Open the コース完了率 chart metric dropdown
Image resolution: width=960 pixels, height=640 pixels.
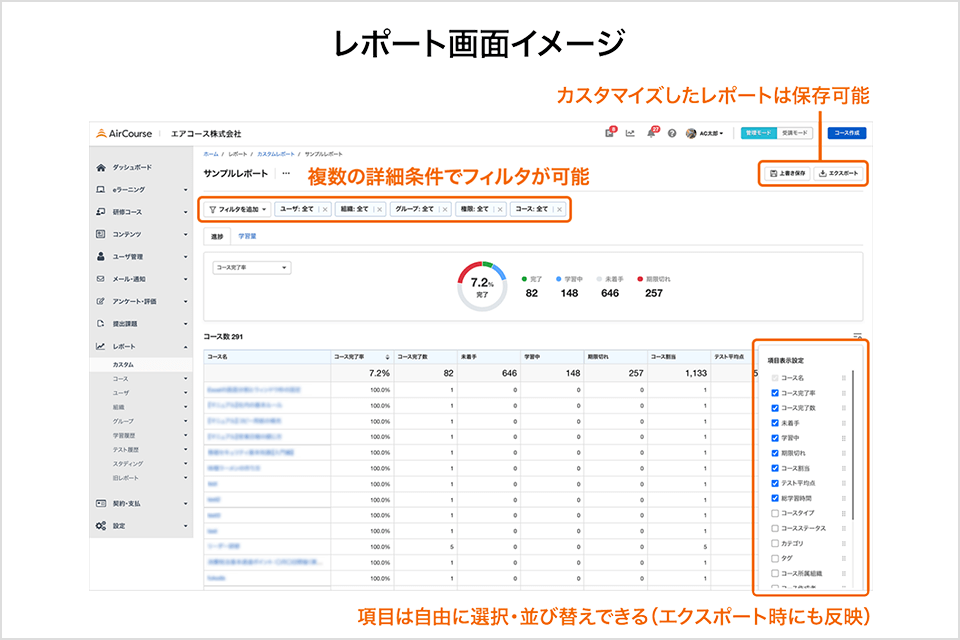[252, 268]
